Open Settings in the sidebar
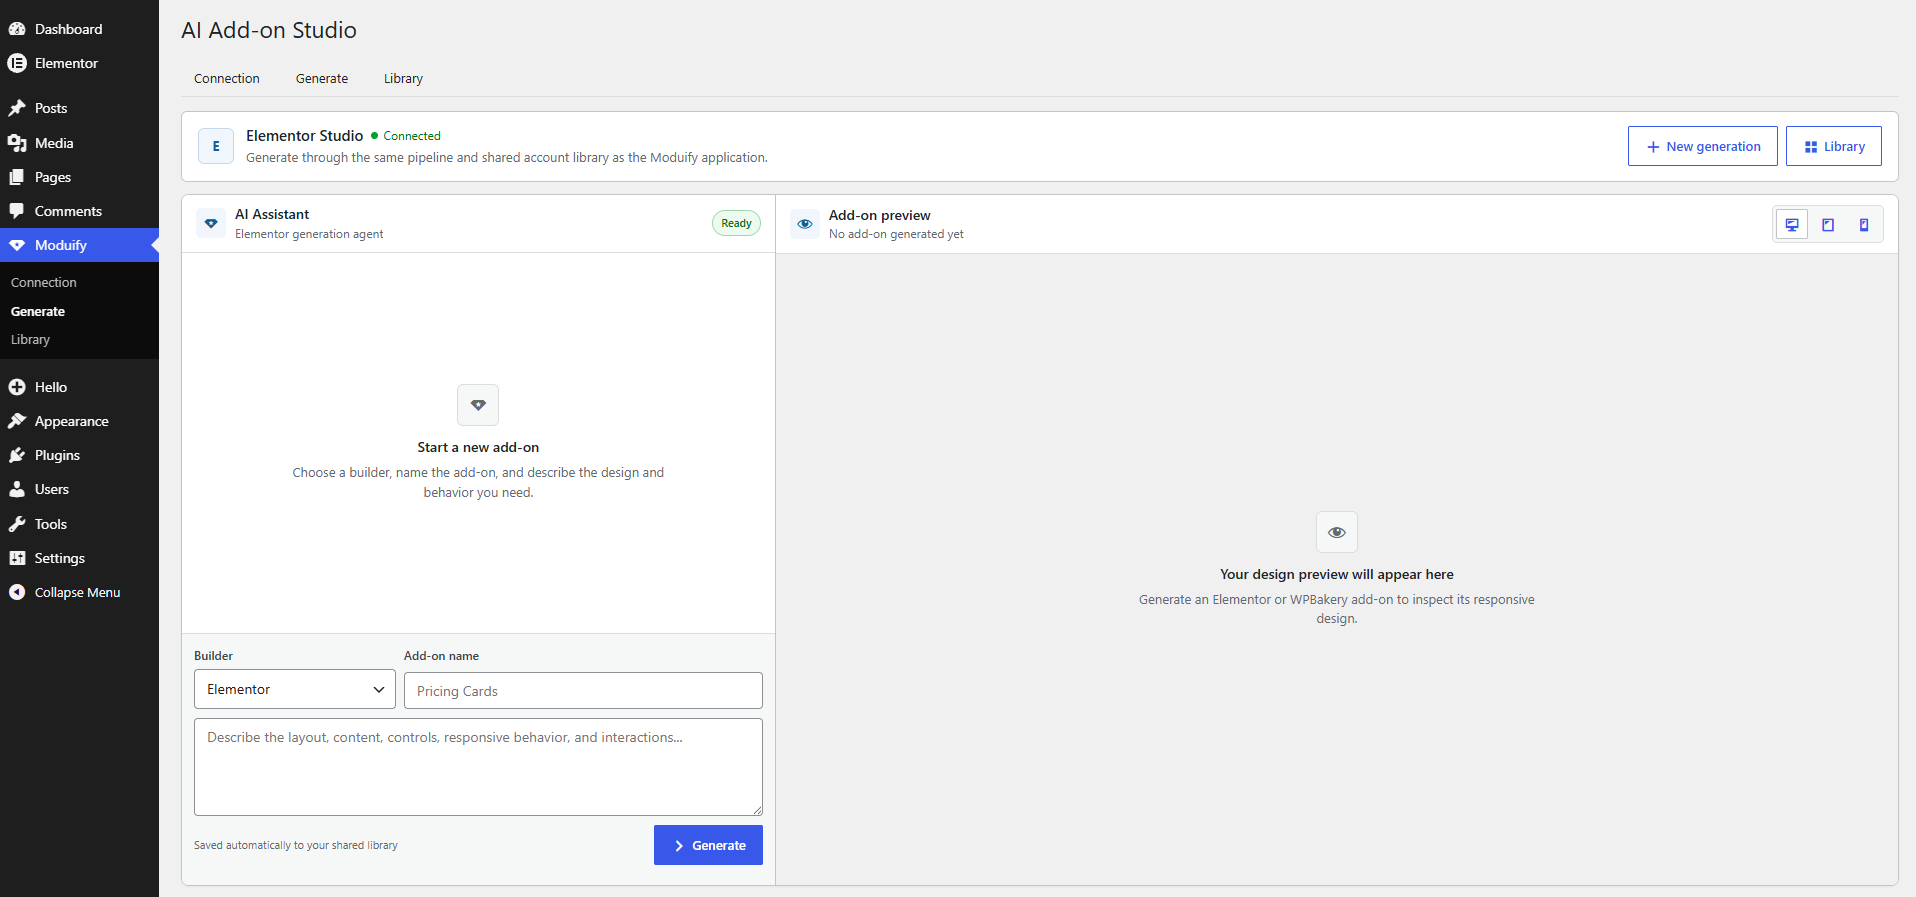The width and height of the screenshot is (1916, 897). tap(79, 558)
